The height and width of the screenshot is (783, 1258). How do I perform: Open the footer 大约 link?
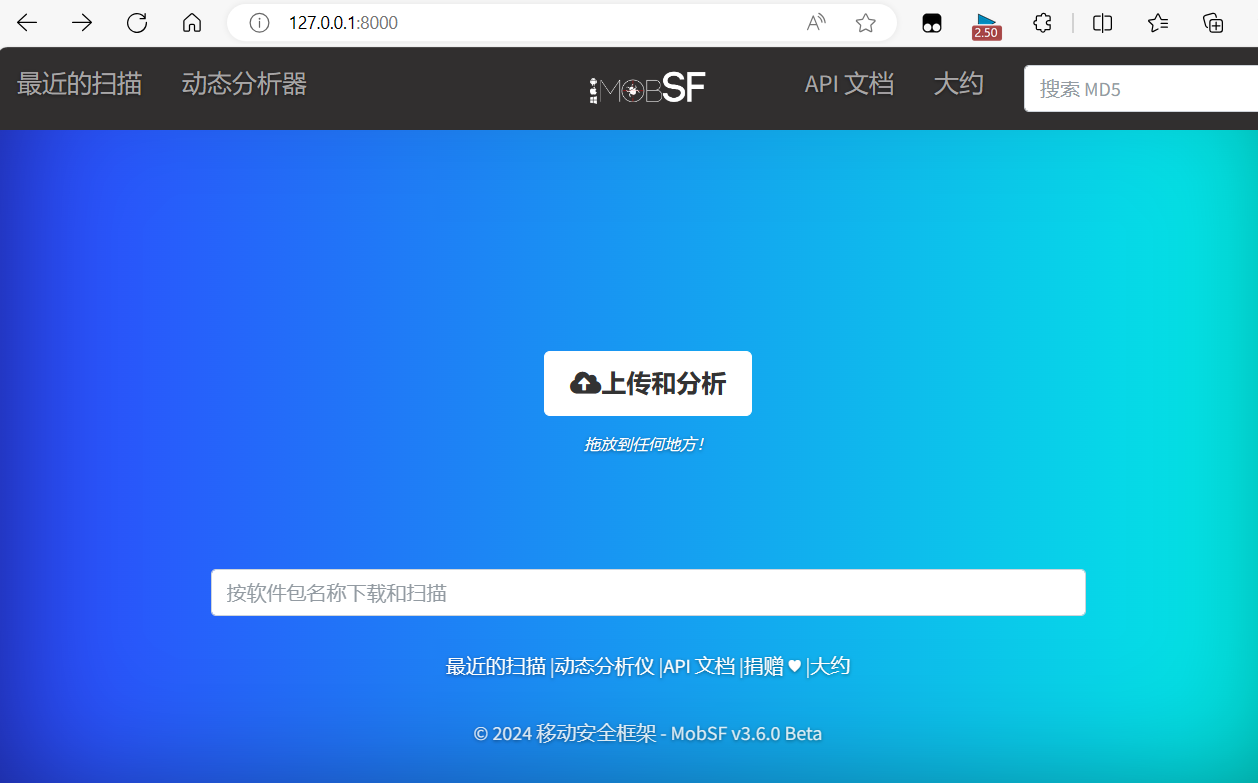click(x=830, y=666)
